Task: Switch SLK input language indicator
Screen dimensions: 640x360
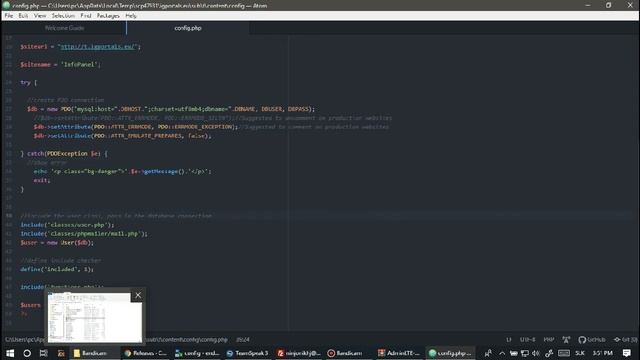Action: click(x=580, y=353)
